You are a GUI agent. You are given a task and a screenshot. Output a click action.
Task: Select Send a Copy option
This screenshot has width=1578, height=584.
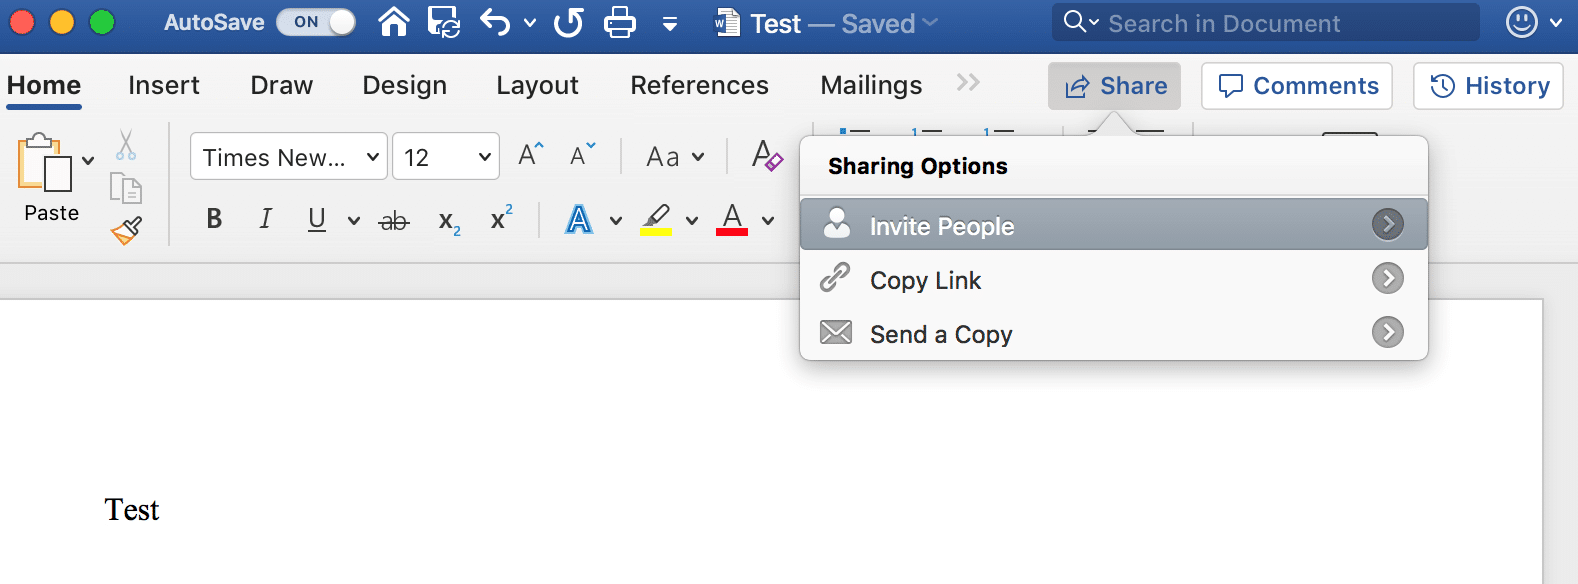tap(1114, 332)
